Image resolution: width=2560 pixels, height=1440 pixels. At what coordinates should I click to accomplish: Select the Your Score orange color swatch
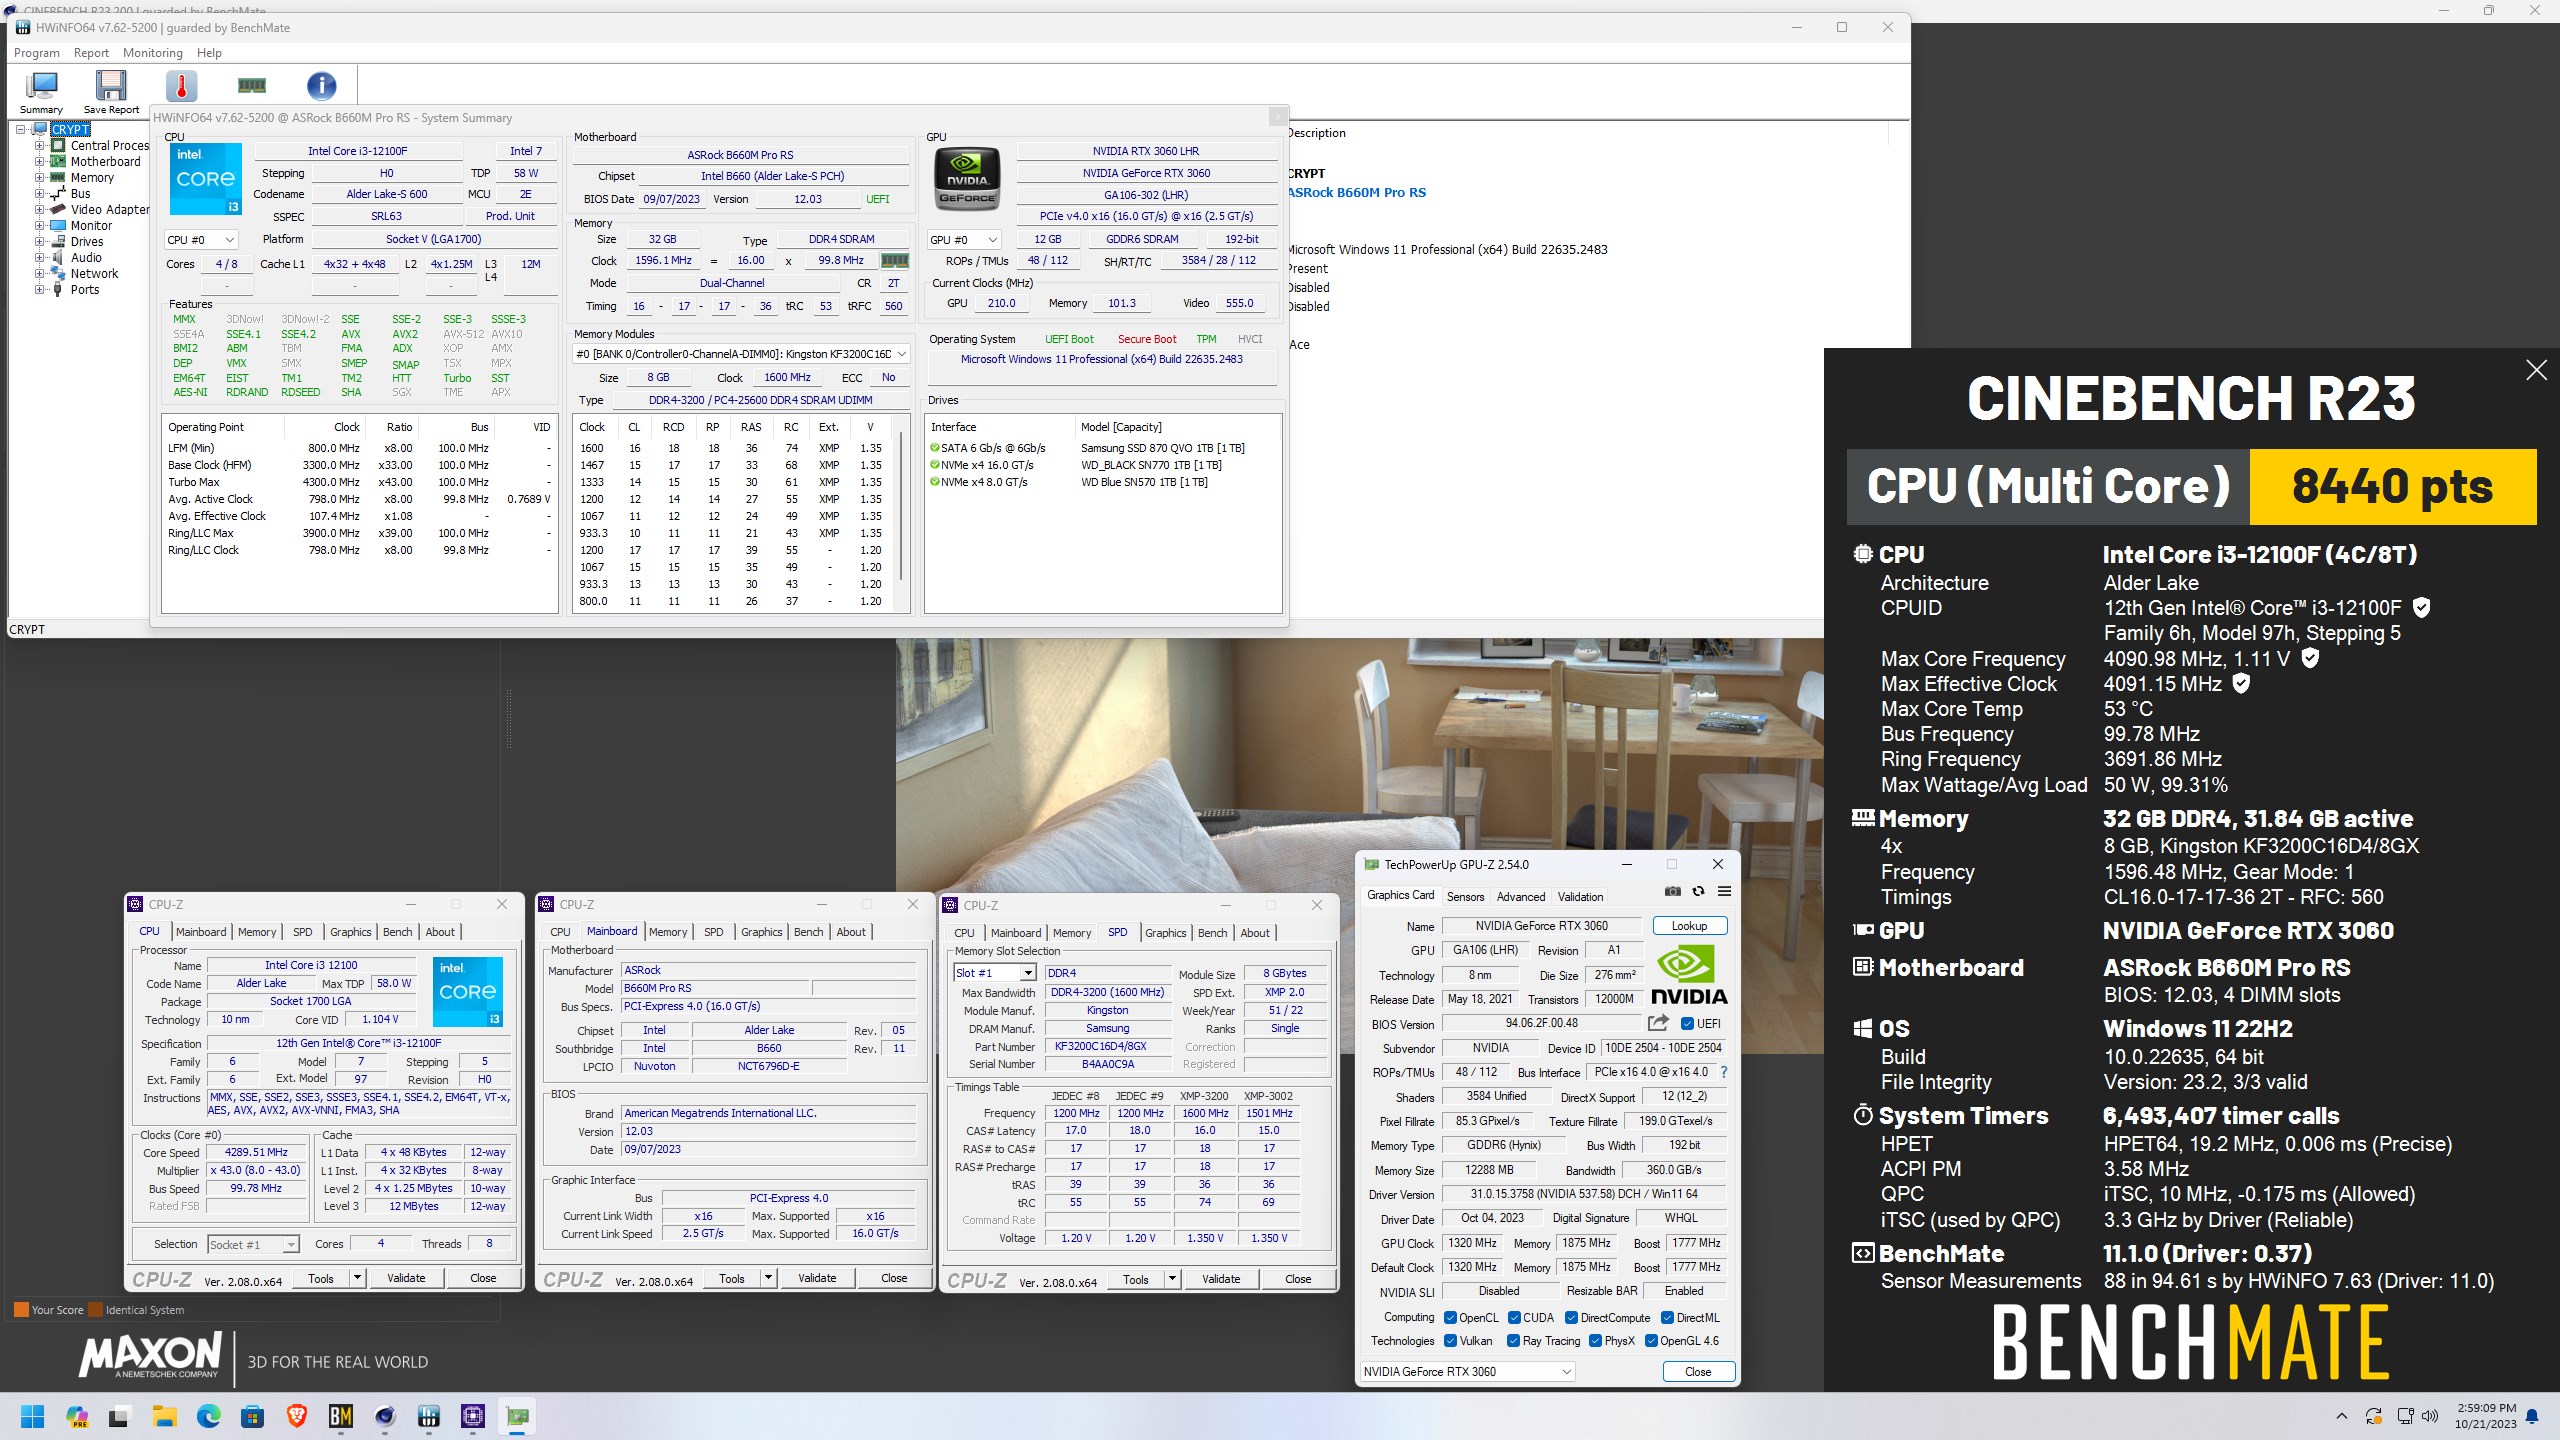point(21,1310)
